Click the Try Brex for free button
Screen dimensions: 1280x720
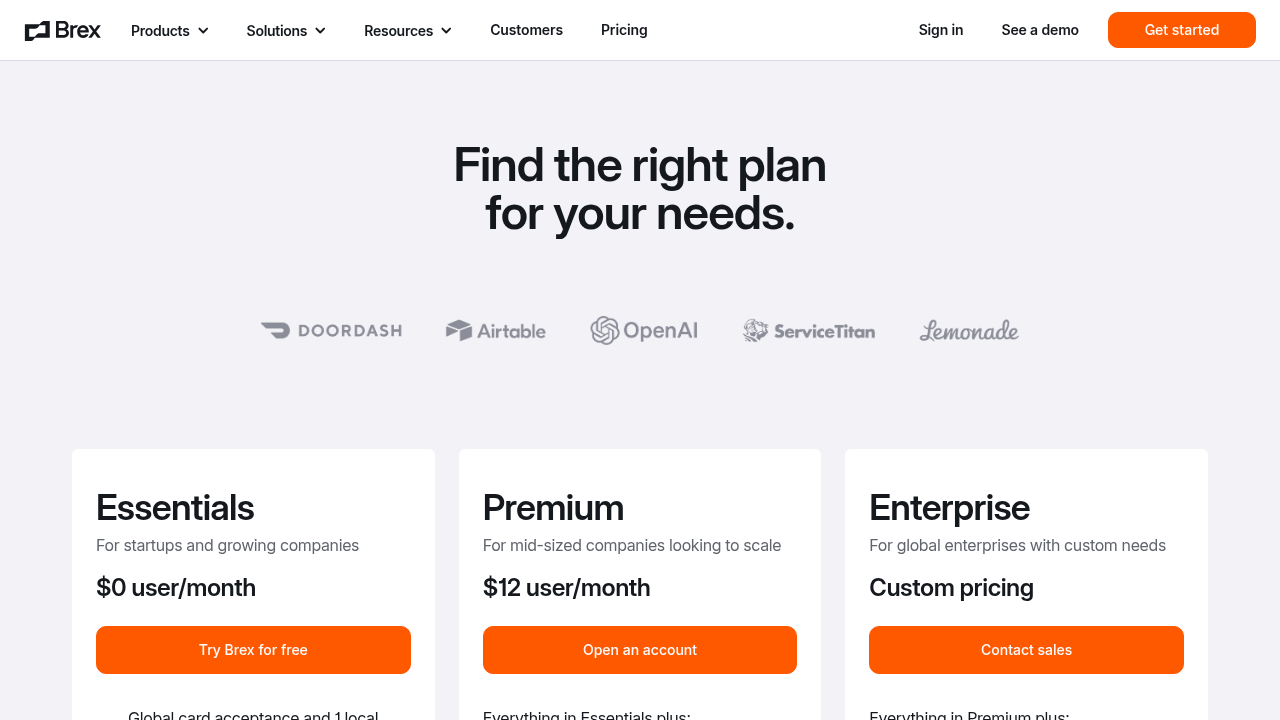point(253,650)
